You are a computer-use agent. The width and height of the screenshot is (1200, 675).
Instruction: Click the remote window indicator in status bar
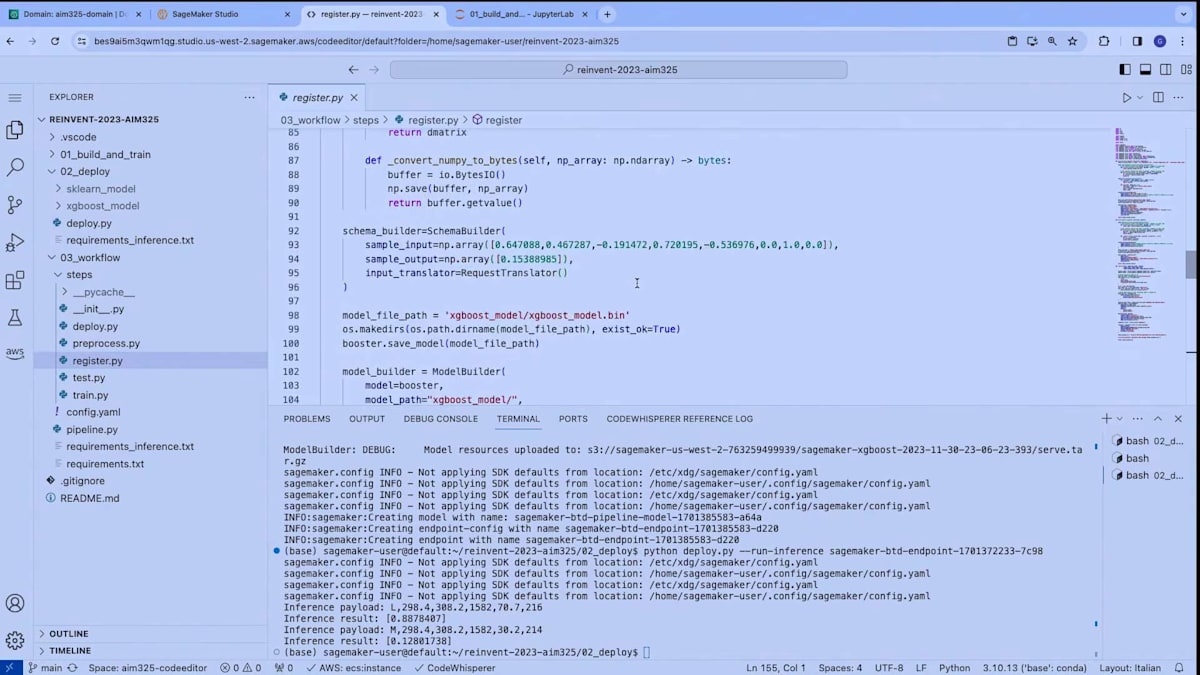click(x=9, y=667)
